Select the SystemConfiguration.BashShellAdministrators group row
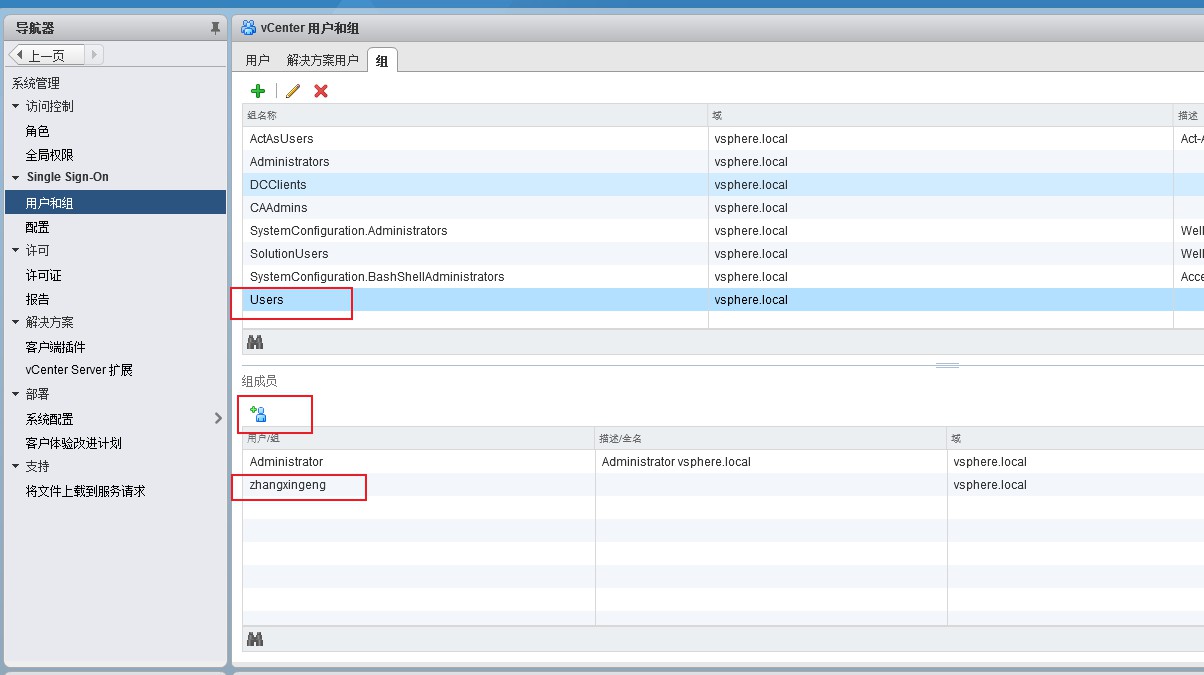 723,277
